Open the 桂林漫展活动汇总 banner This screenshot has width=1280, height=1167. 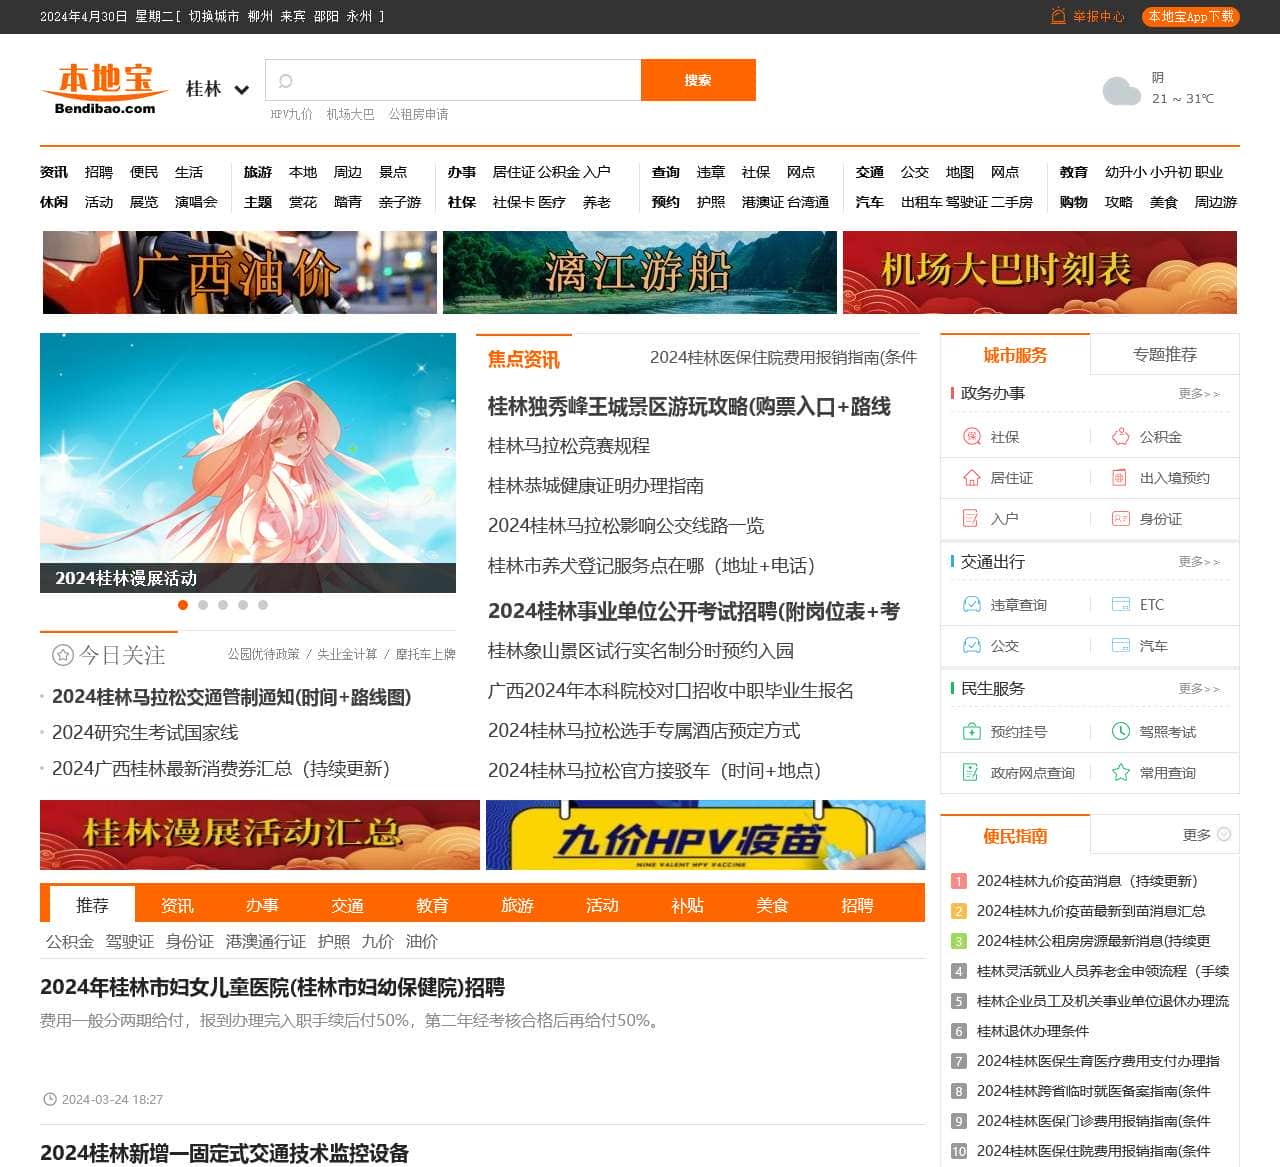260,835
